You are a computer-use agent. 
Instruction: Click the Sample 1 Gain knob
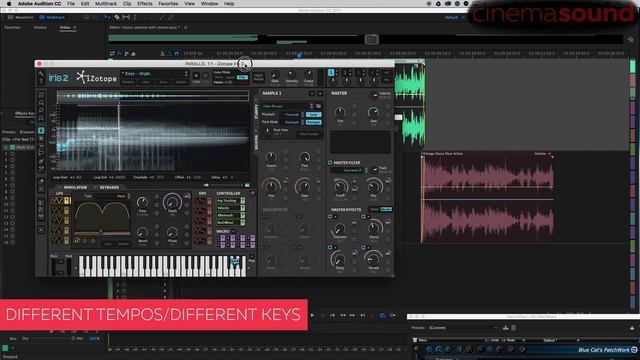304,187
